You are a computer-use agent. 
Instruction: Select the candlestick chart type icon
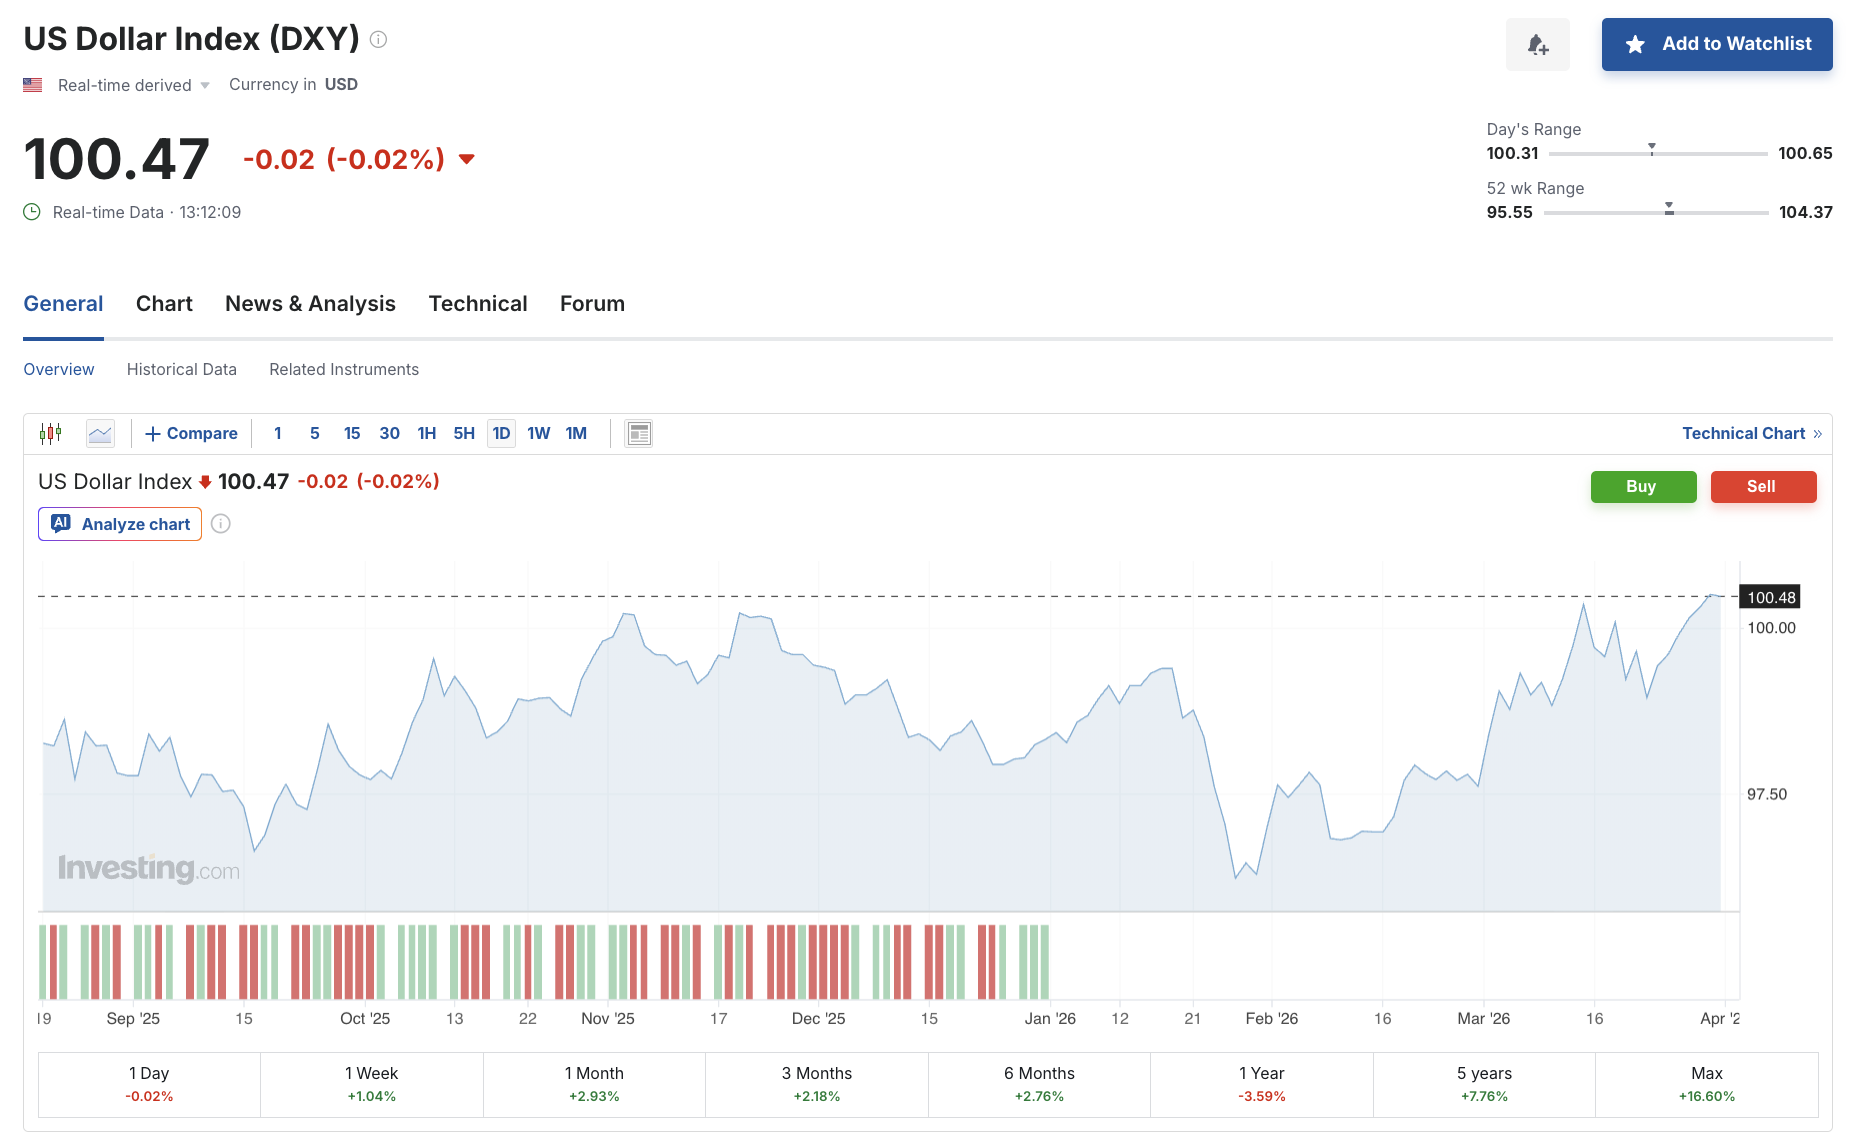(x=51, y=433)
